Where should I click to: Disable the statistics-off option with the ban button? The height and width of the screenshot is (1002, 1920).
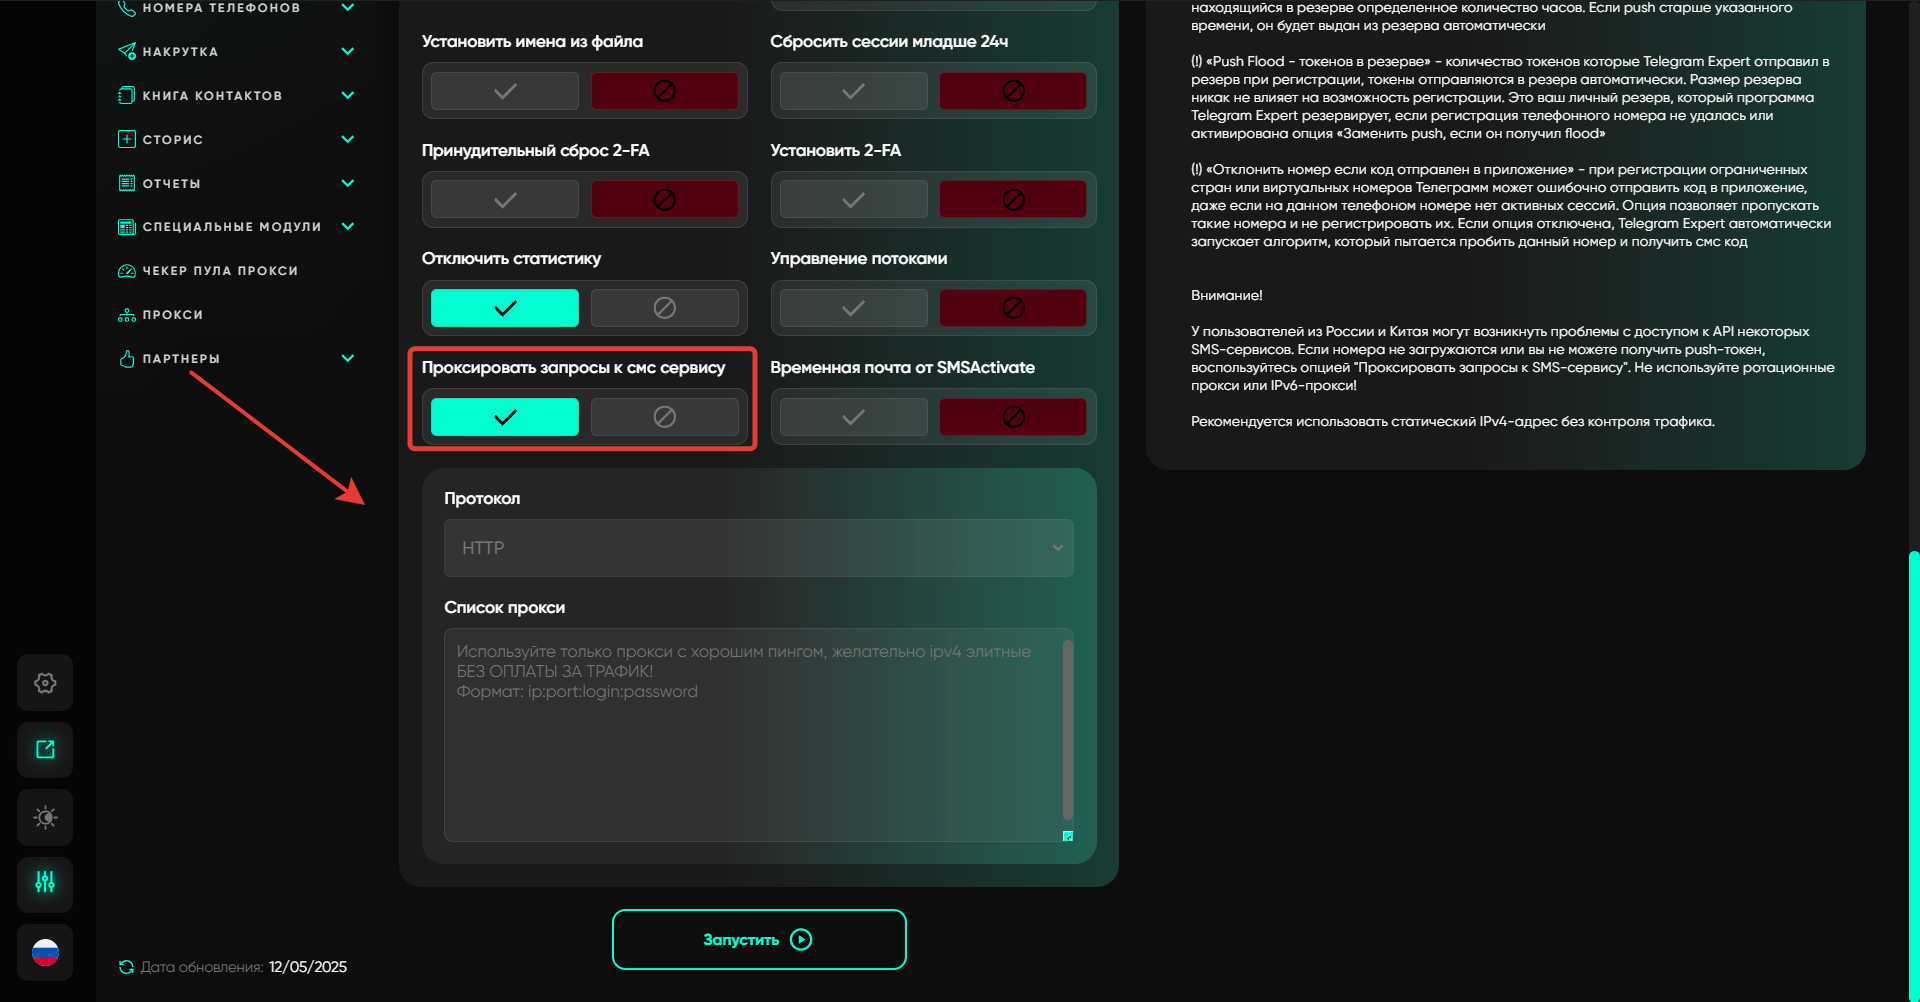664,308
